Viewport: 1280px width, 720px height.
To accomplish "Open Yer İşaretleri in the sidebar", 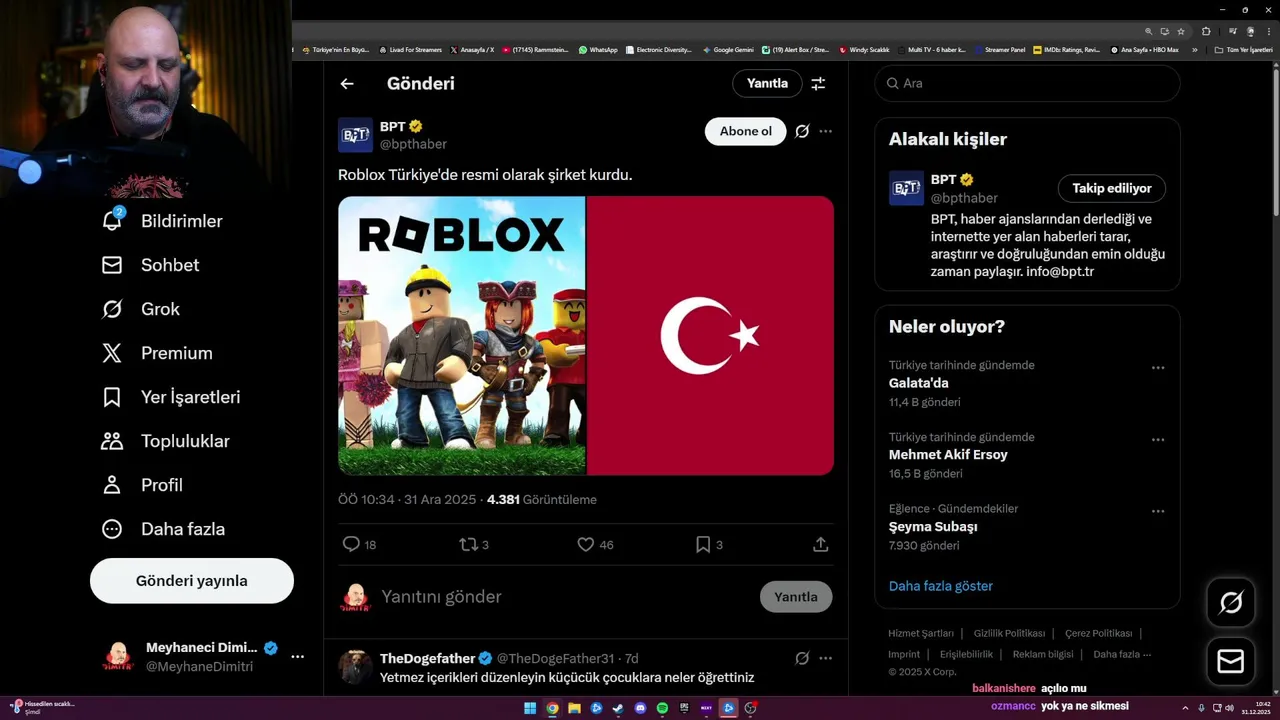I will tap(171, 397).
